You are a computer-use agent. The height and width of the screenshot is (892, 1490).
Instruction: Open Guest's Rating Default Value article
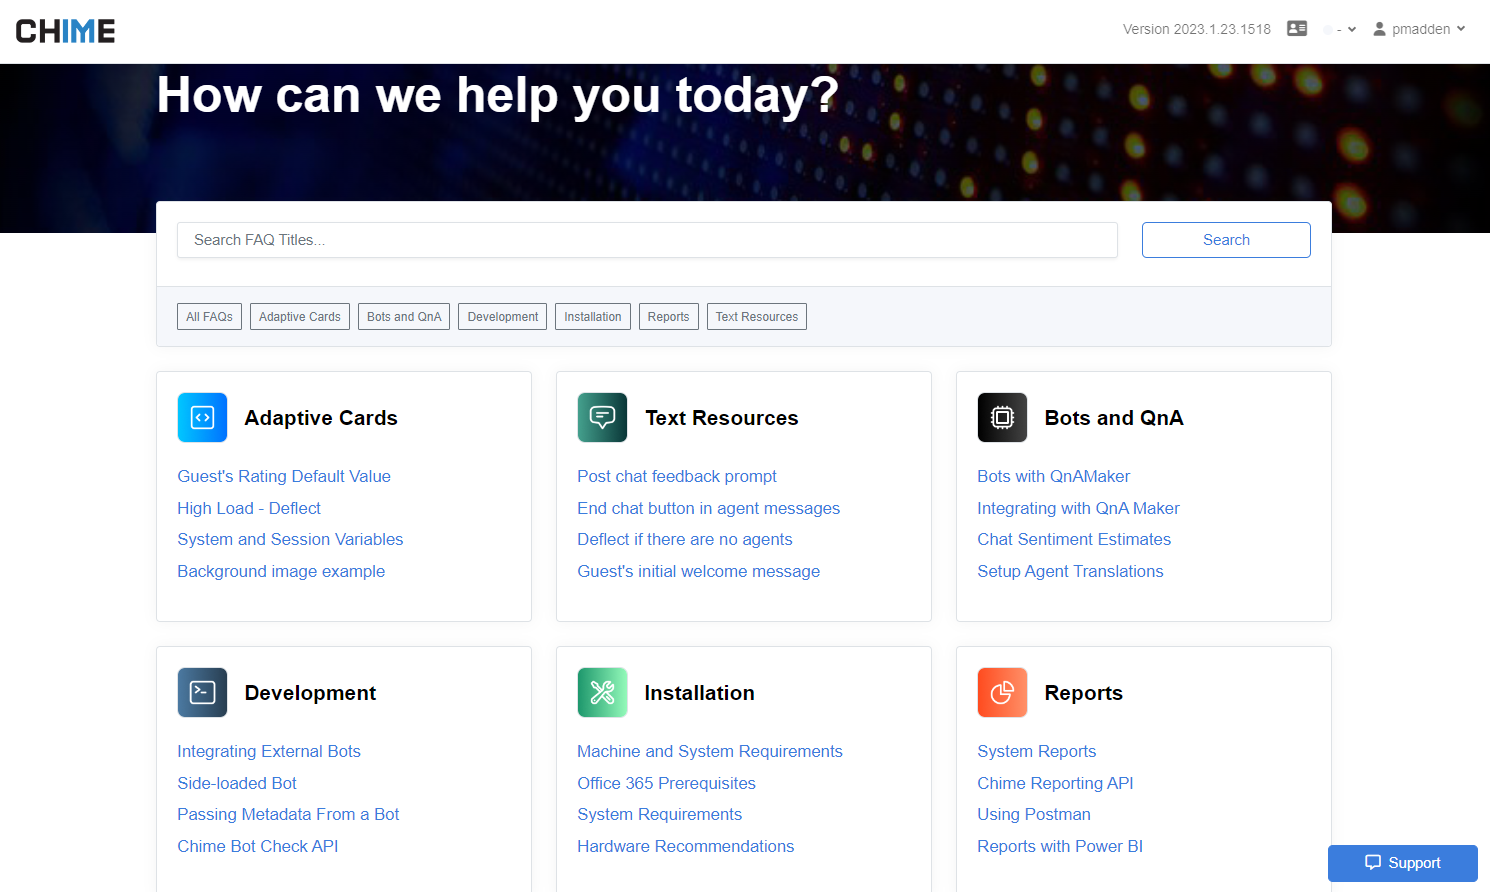click(x=284, y=477)
